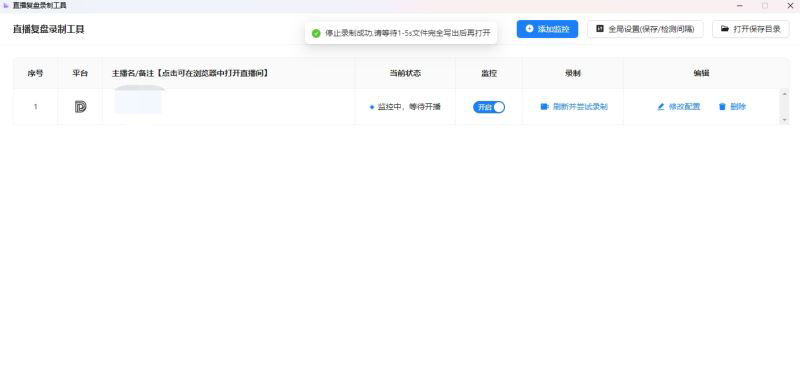Click the 平台 column header
Image resolution: width=800 pixels, height=370 pixels.
[80, 73]
